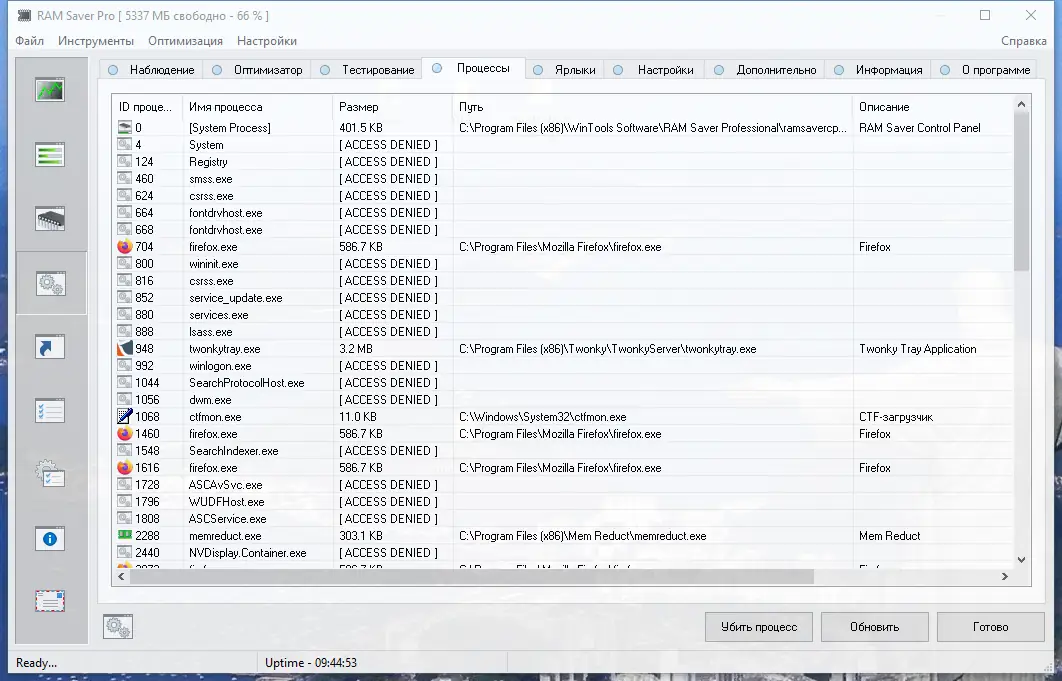Switch to the Оптимизатор tab
Viewport: 1062px width, 681px height.
pos(257,70)
